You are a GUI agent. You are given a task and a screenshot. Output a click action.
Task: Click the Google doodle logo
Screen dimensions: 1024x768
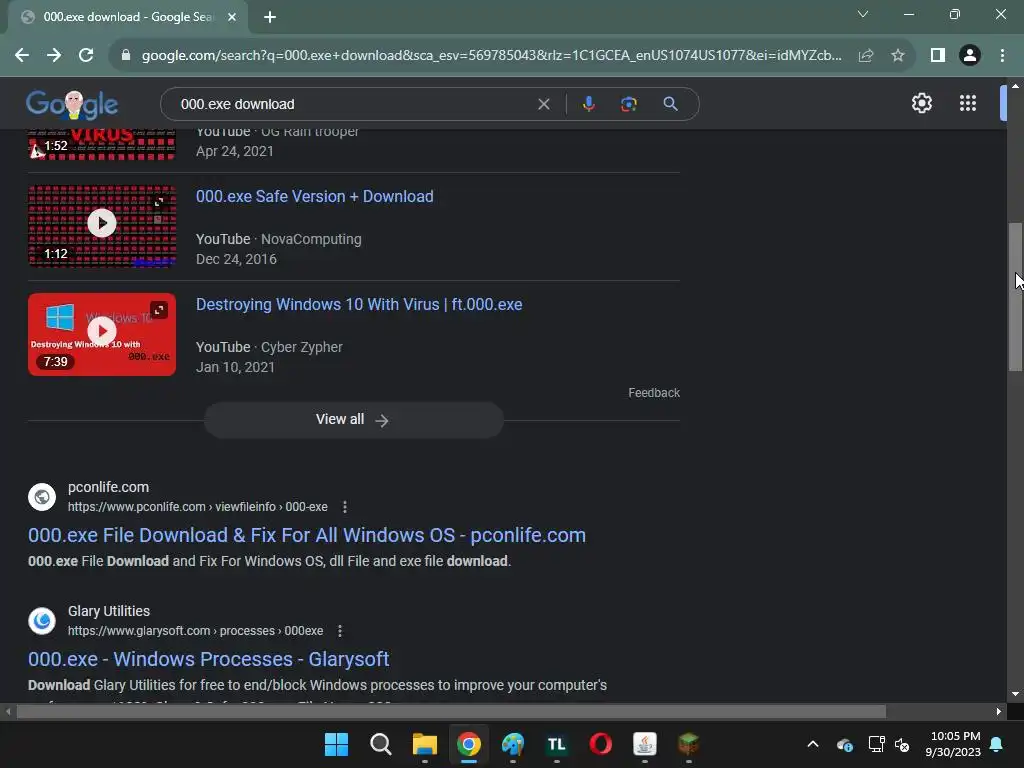[x=72, y=104]
